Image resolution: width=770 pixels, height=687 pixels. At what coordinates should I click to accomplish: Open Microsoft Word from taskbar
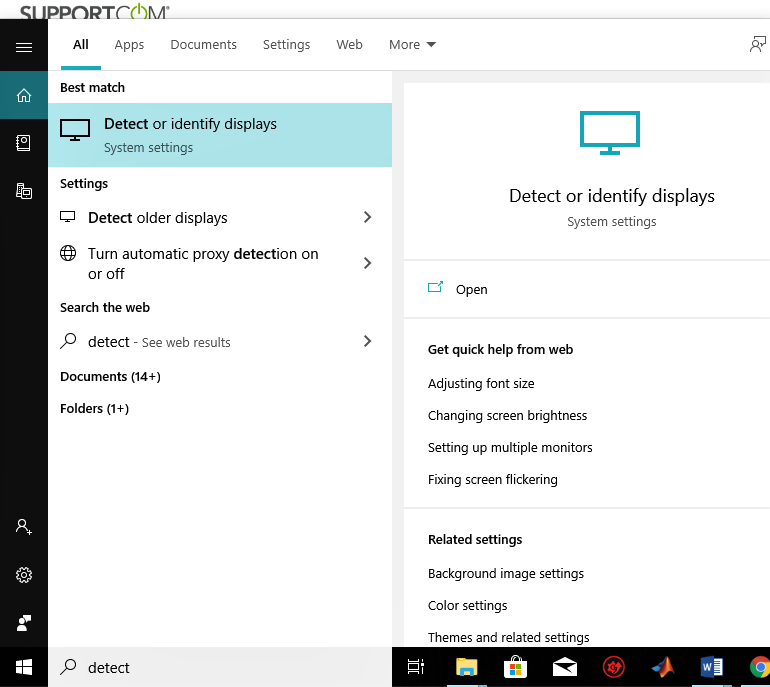[x=712, y=667]
